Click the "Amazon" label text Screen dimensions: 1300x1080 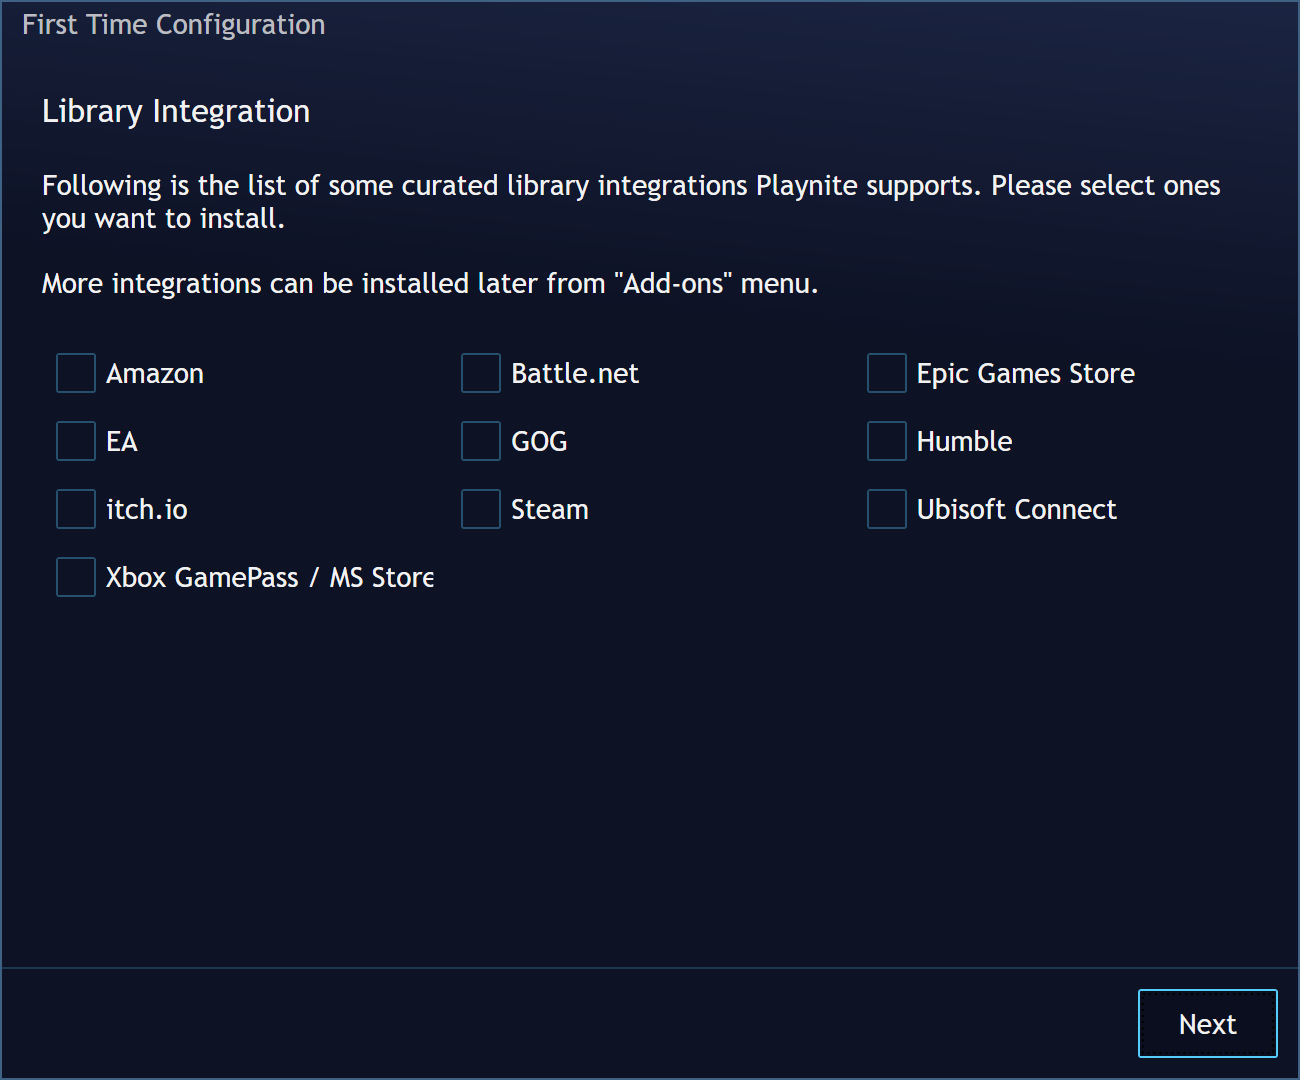pyautogui.click(x=155, y=374)
